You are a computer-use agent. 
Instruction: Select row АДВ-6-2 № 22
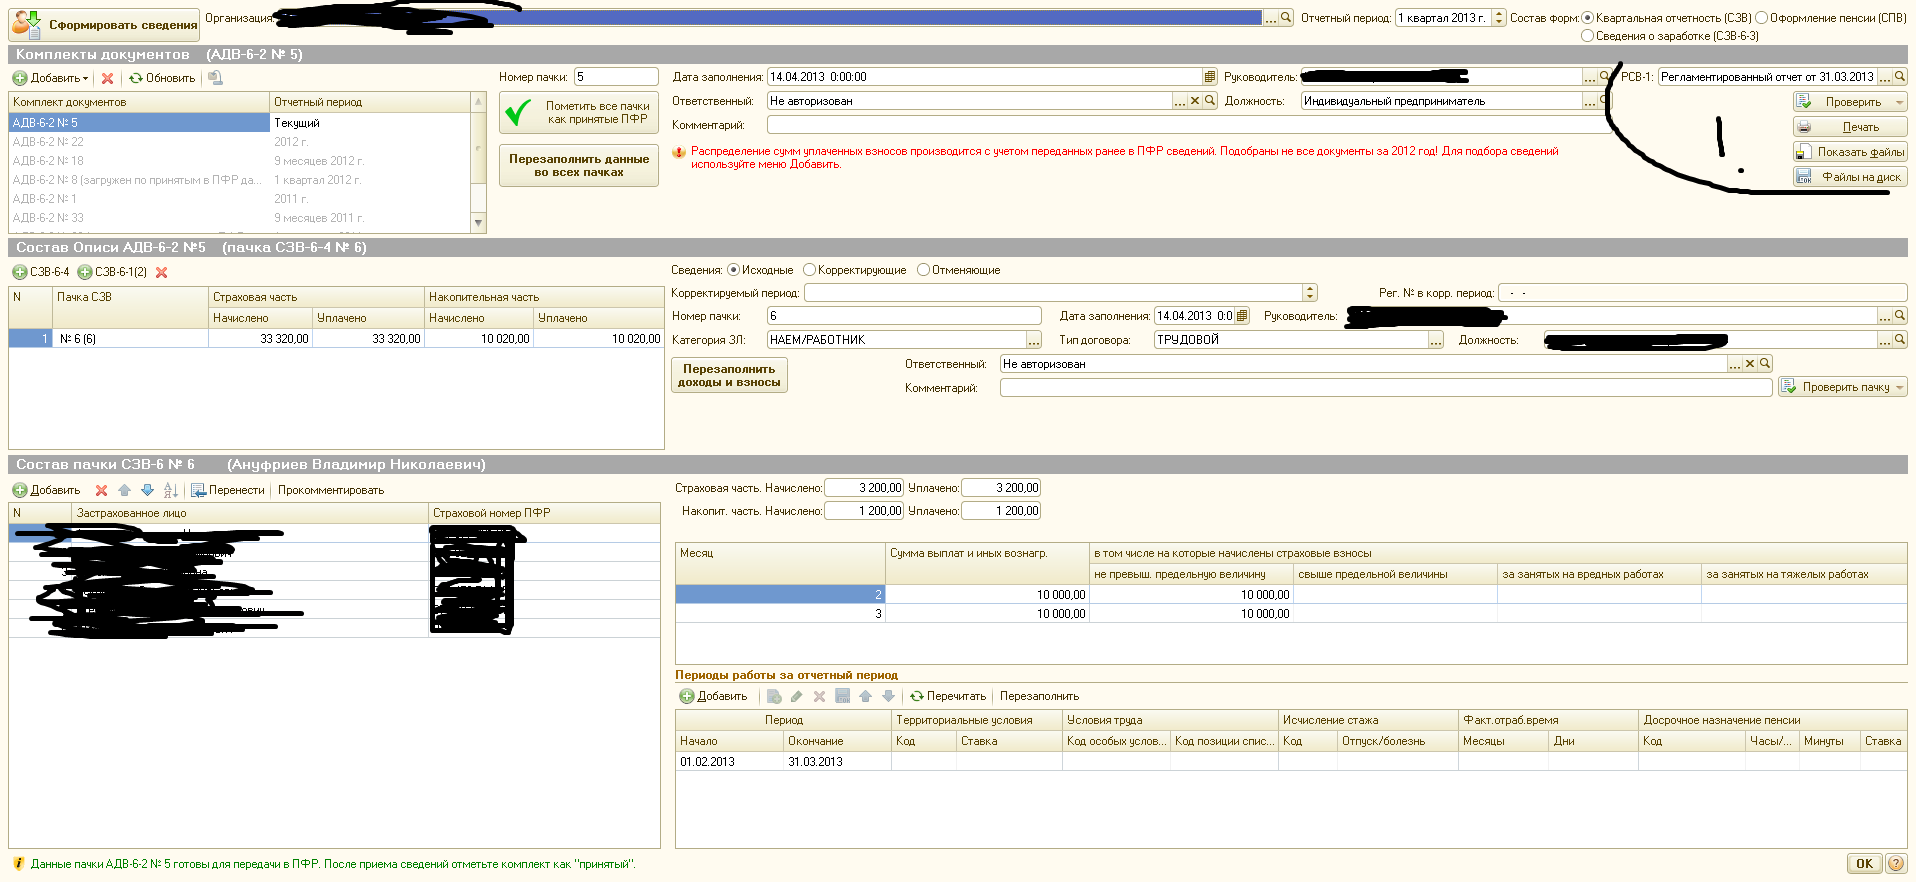point(240,142)
